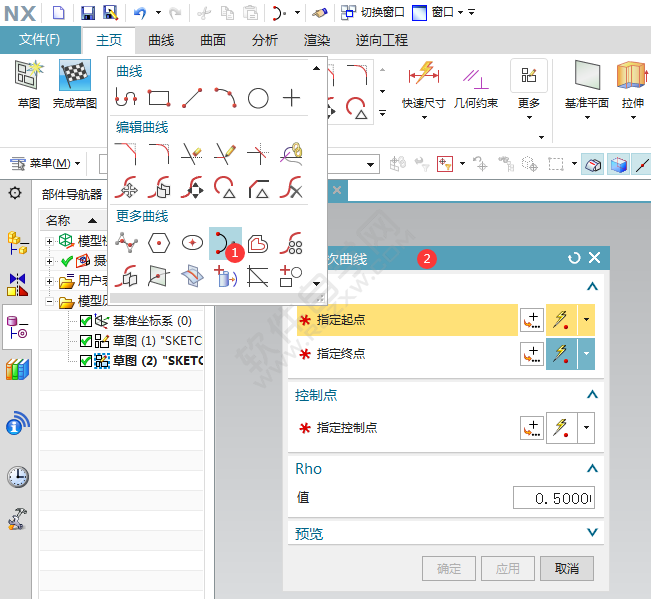Switch to the 分析 ribbon tab
Screen dimensions: 651x599
click(264, 40)
